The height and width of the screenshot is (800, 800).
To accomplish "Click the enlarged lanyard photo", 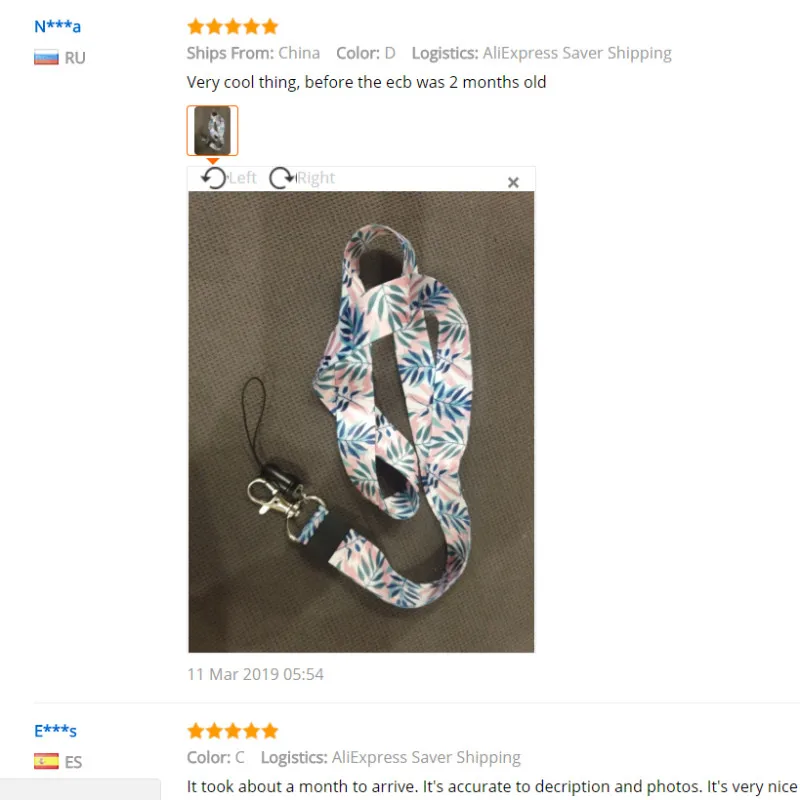I will pyautogui.click(x=361, y=421).
